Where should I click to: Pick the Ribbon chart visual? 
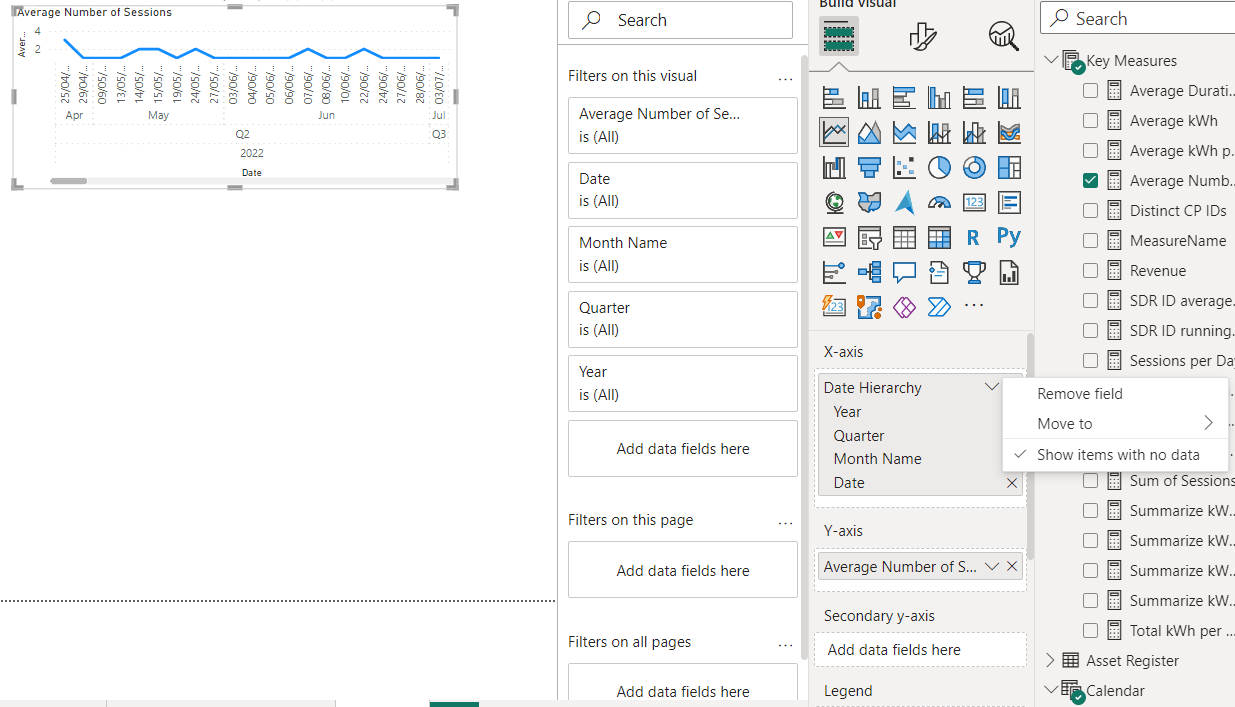[1009, 132]
